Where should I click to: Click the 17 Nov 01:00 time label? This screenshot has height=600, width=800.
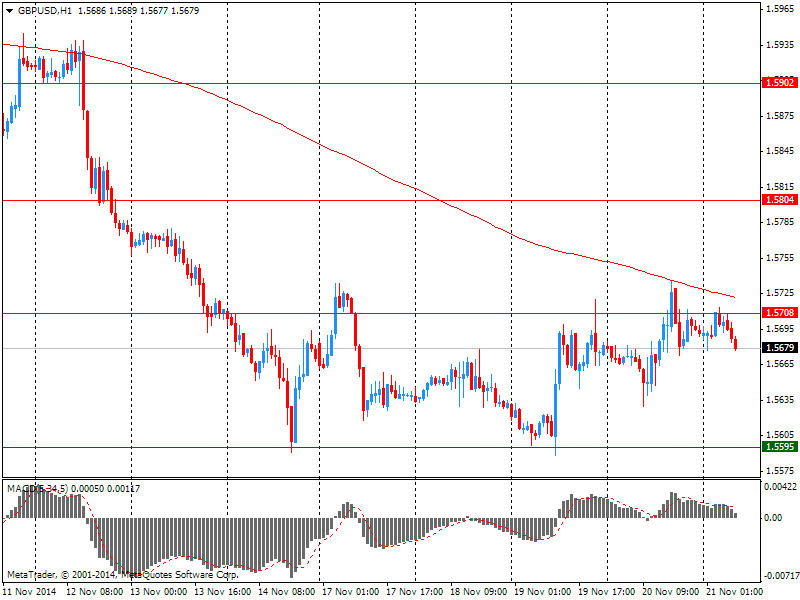pos(351,592)
